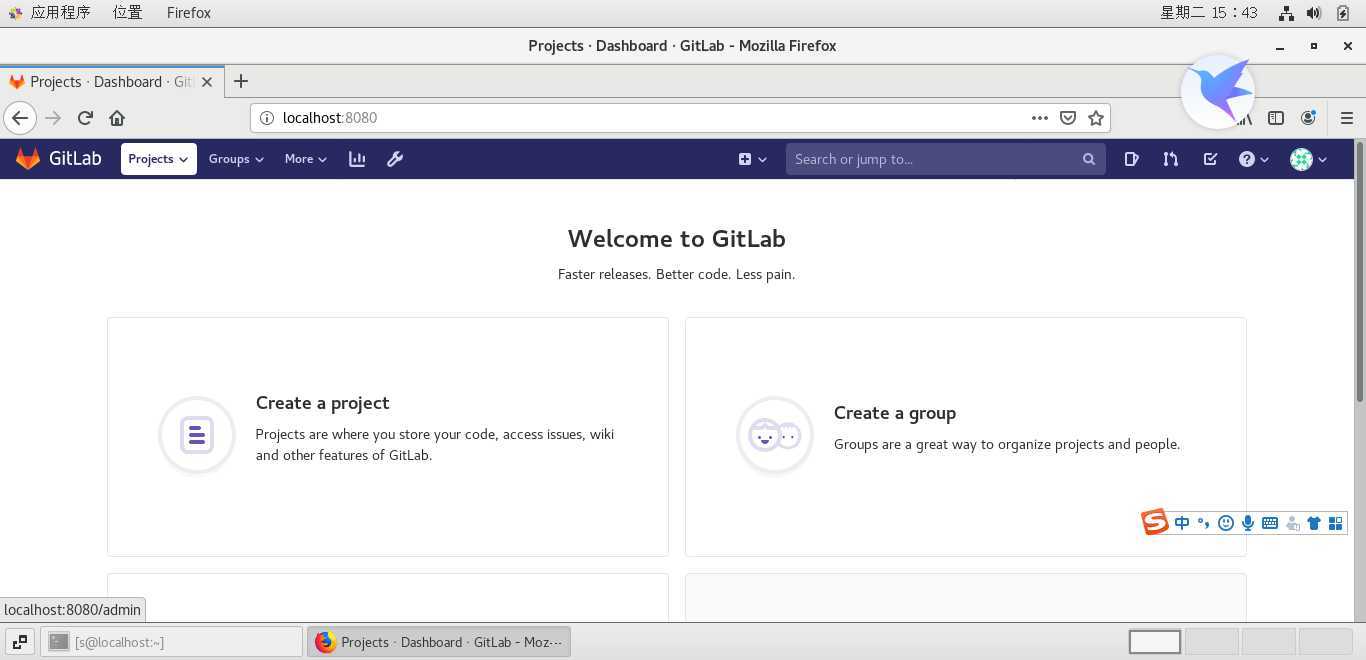
Task: Open the Merge requests icon in navbar
Action: click(1170, 159)
